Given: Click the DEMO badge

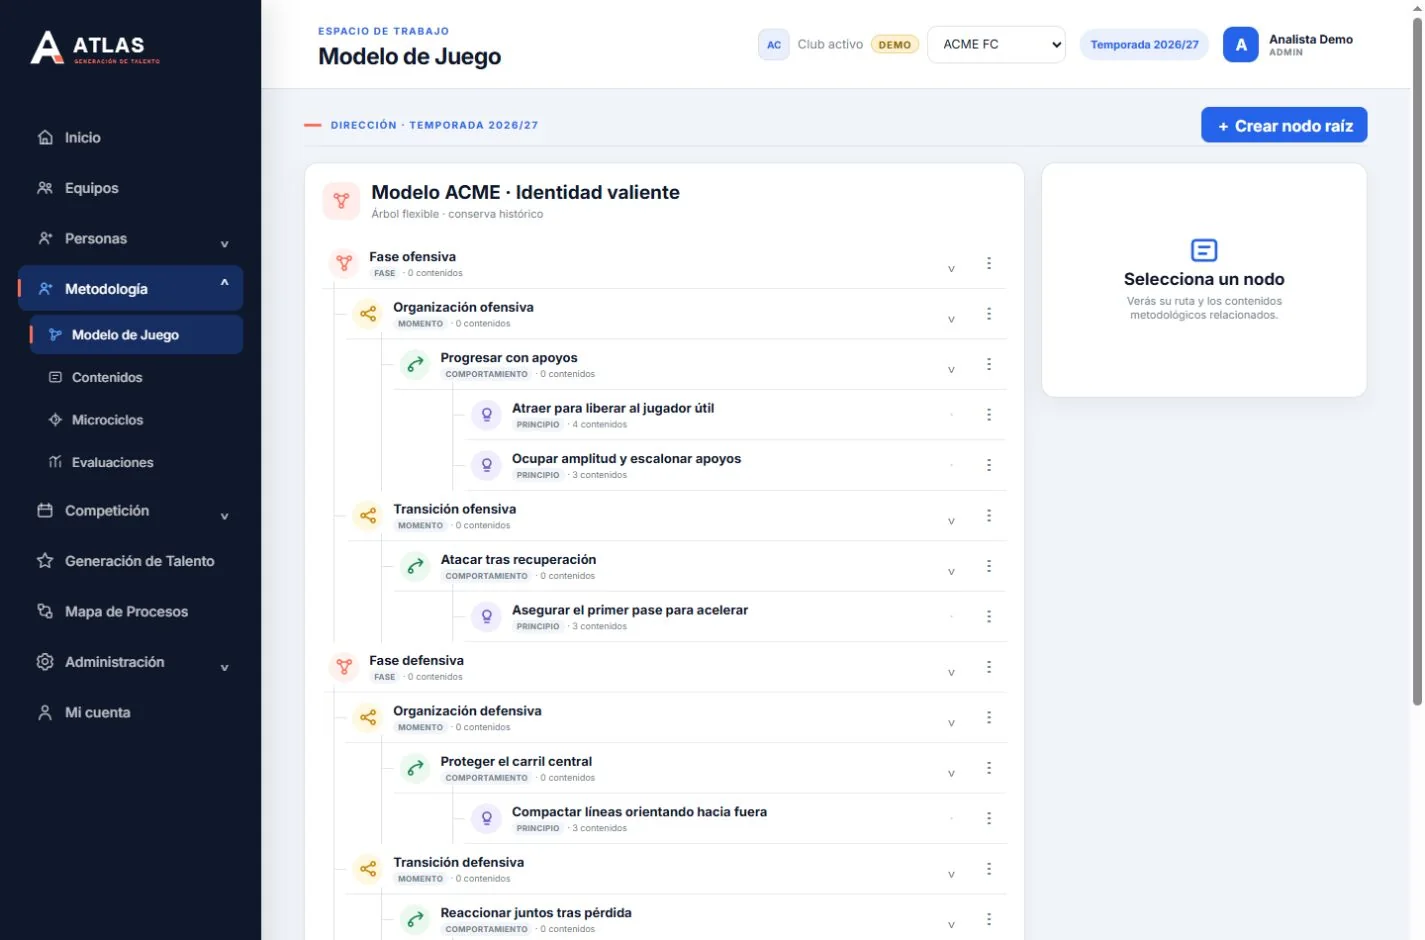Looking at the screenshot, I should pos(895,45).
